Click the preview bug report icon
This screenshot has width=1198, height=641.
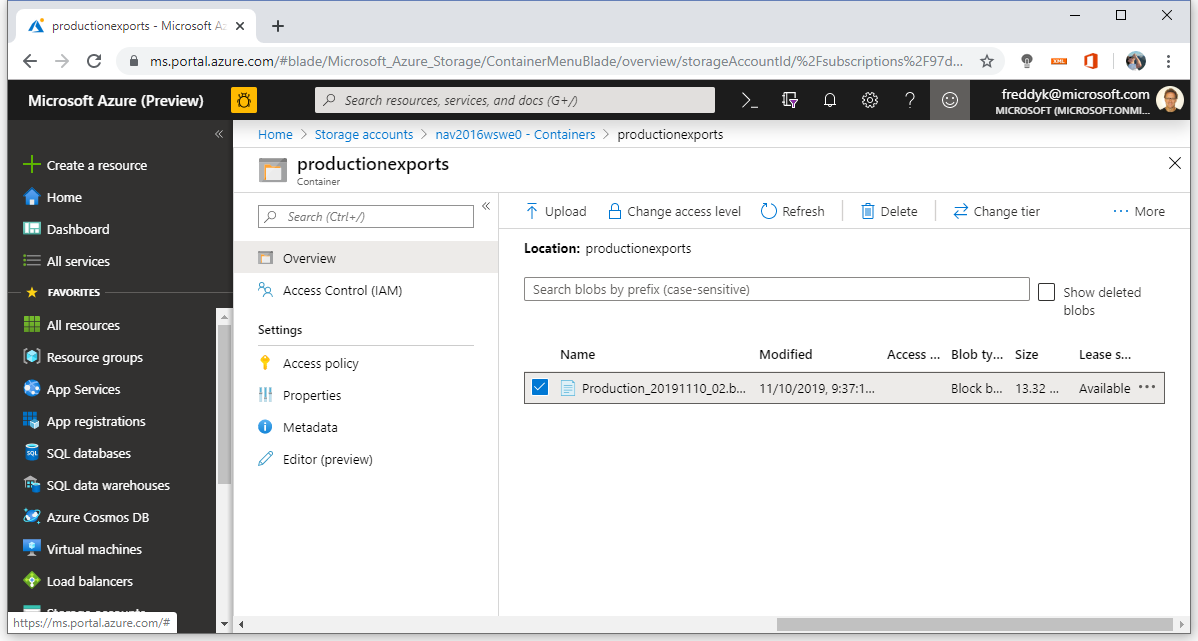coord(244,100)
